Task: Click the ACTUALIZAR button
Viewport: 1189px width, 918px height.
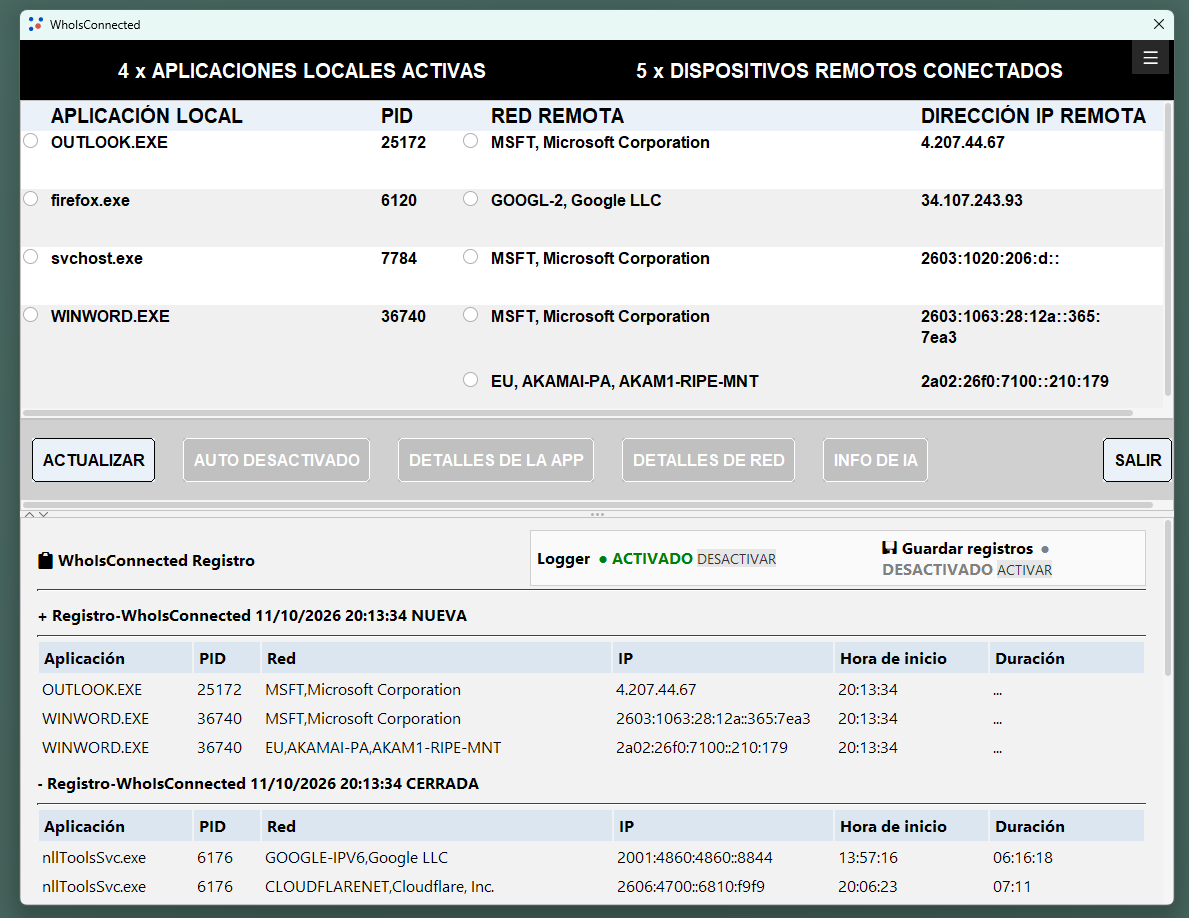Action: (x=93, y=460)
